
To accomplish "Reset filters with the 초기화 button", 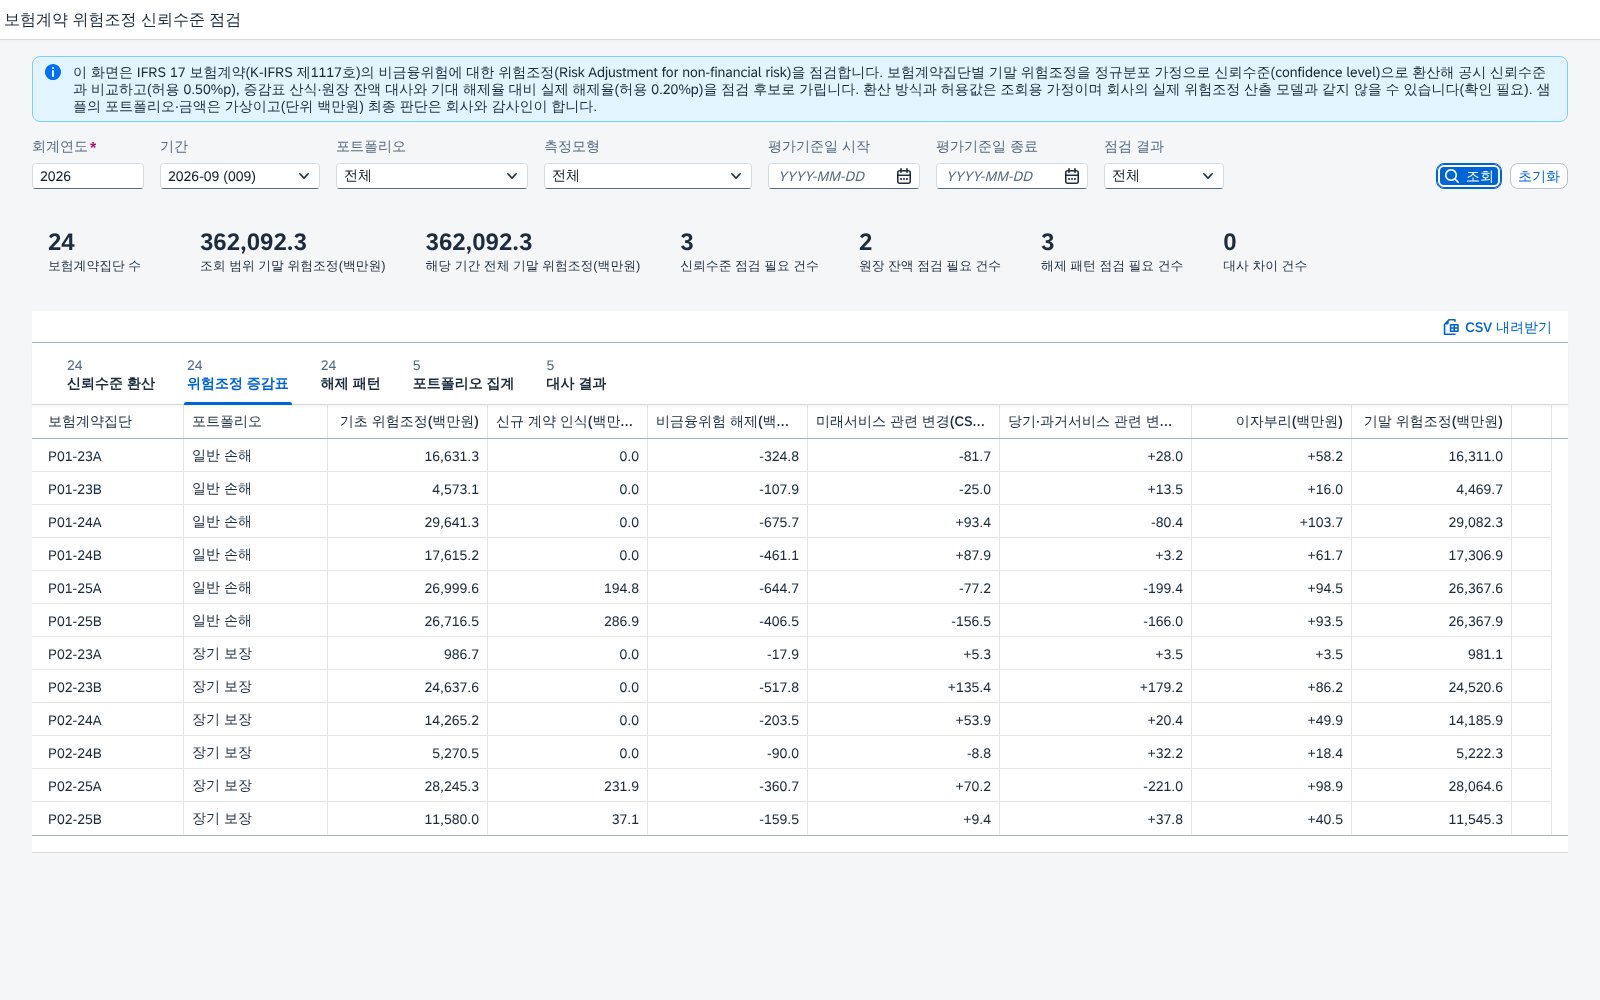I will (1538, 176).
